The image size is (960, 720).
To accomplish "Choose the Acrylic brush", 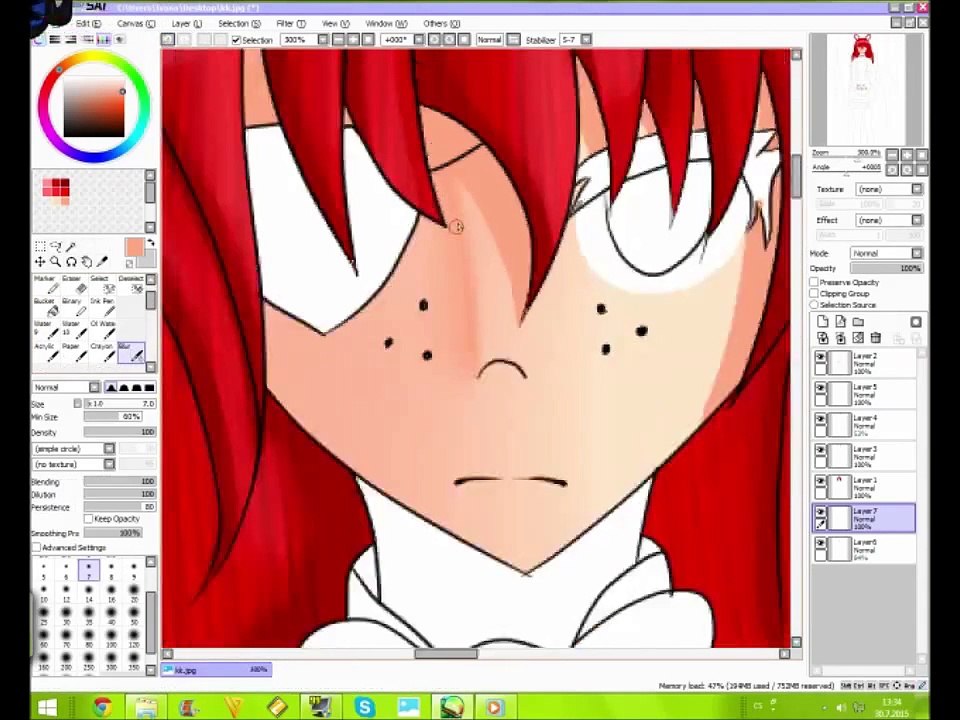I will point(45,353).
